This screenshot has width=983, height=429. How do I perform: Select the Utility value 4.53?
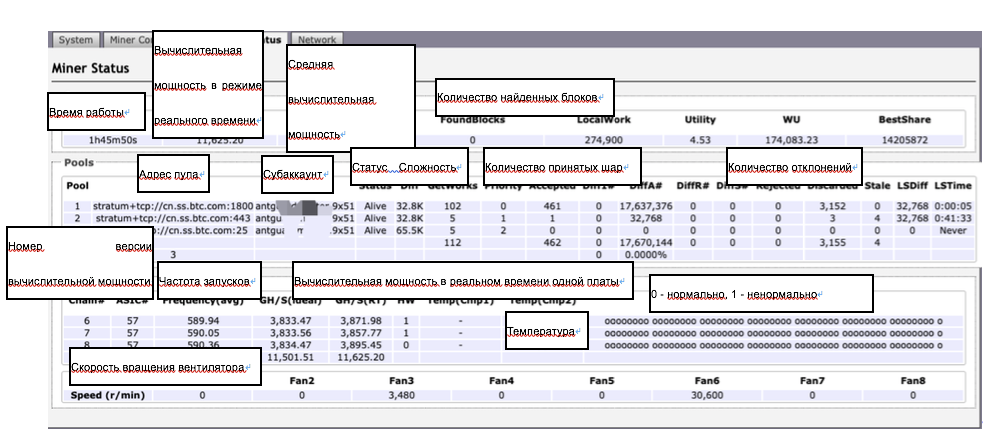click(x=700, y=140)
